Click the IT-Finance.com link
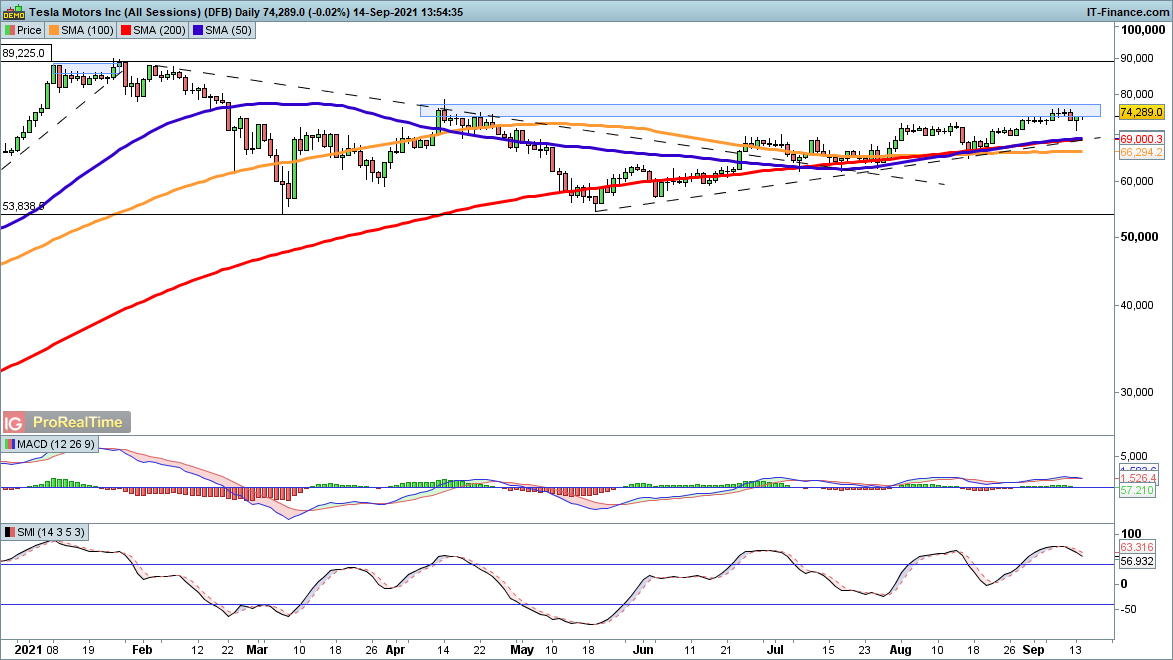 click(1127, 12)
